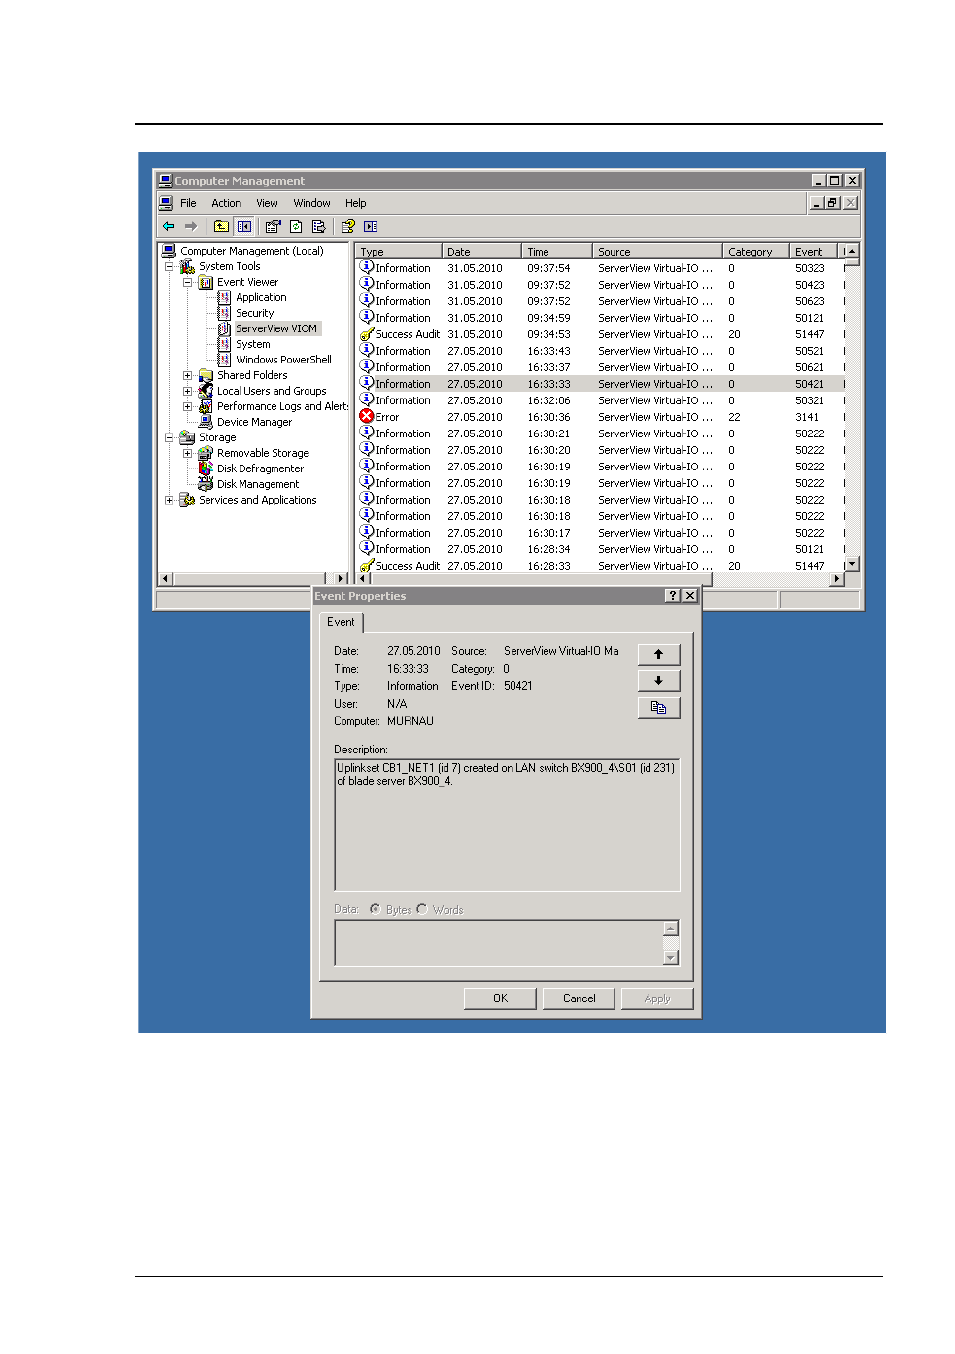
Task: Select the Information event at 09:37:54
Action: [x=600, y=268]
